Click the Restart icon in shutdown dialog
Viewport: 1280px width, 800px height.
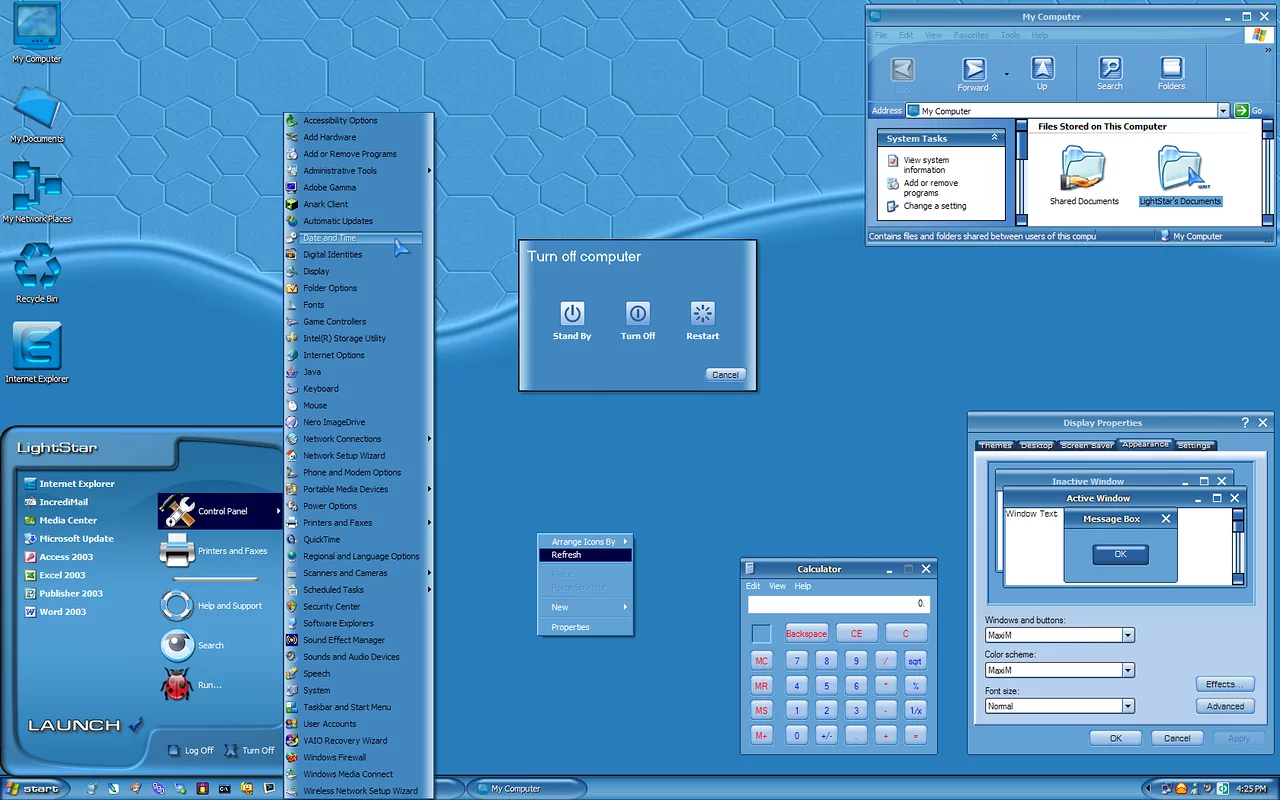pyautogui.click(x=703, y=314)
